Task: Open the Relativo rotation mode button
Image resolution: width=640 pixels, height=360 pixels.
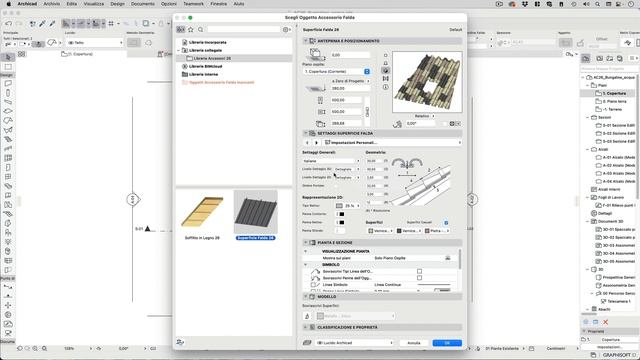Action: coord(424,116)
